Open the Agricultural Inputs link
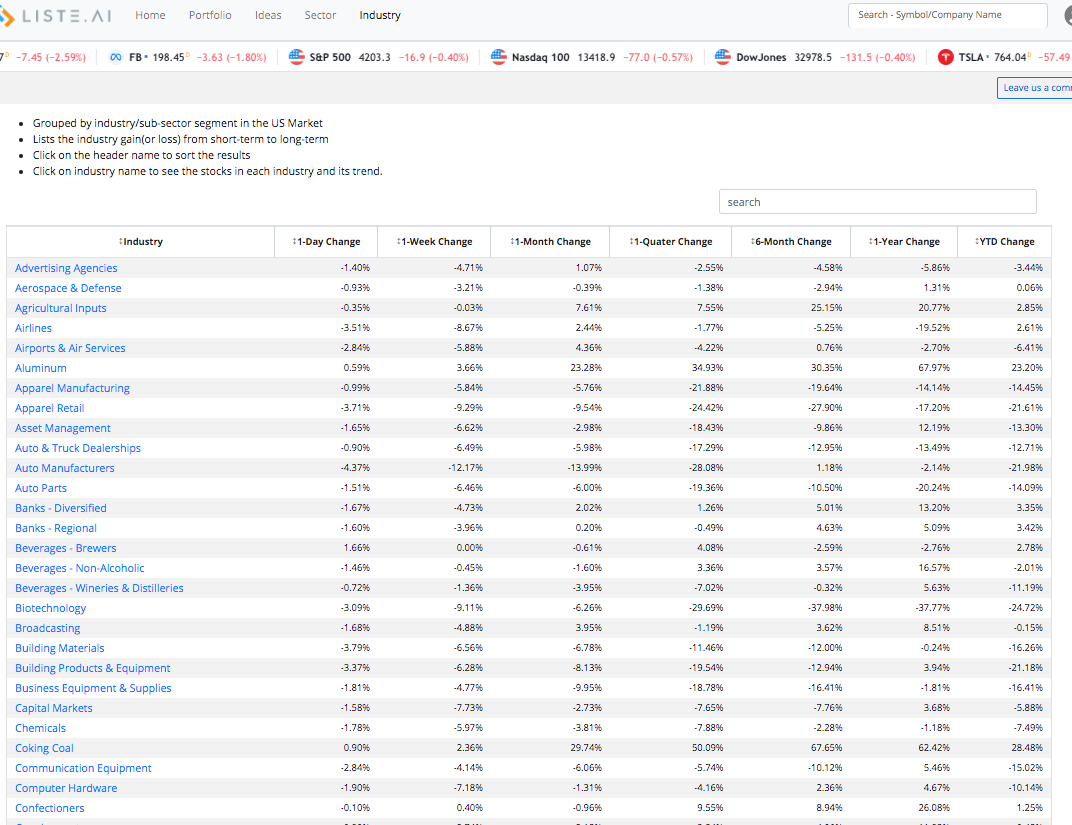Viewport: 1072px width, 825px height. (x=61, y=308)
